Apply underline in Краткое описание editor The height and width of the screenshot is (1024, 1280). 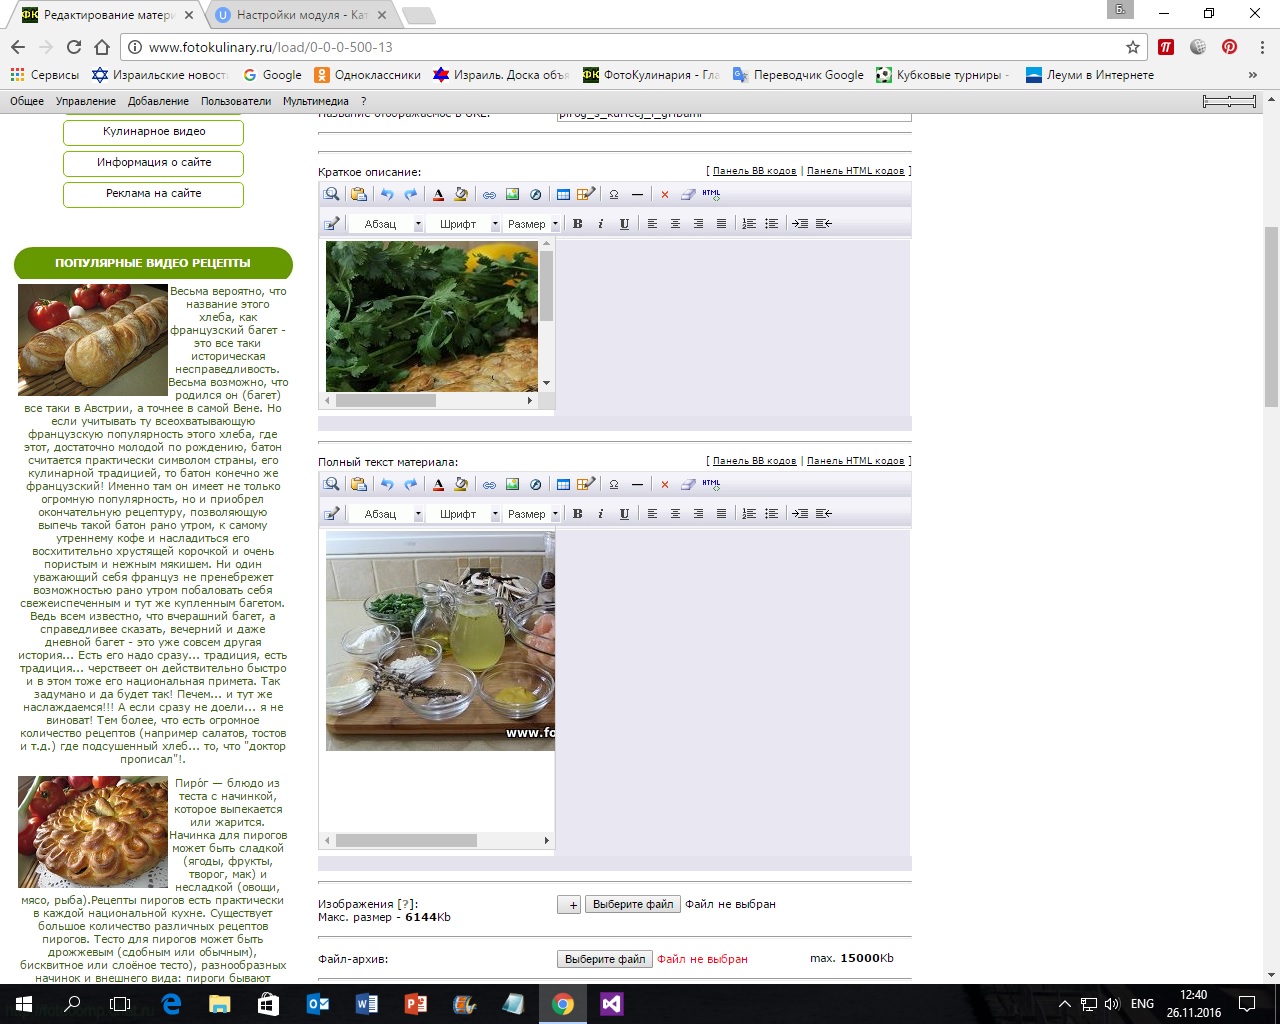point(624,224)
